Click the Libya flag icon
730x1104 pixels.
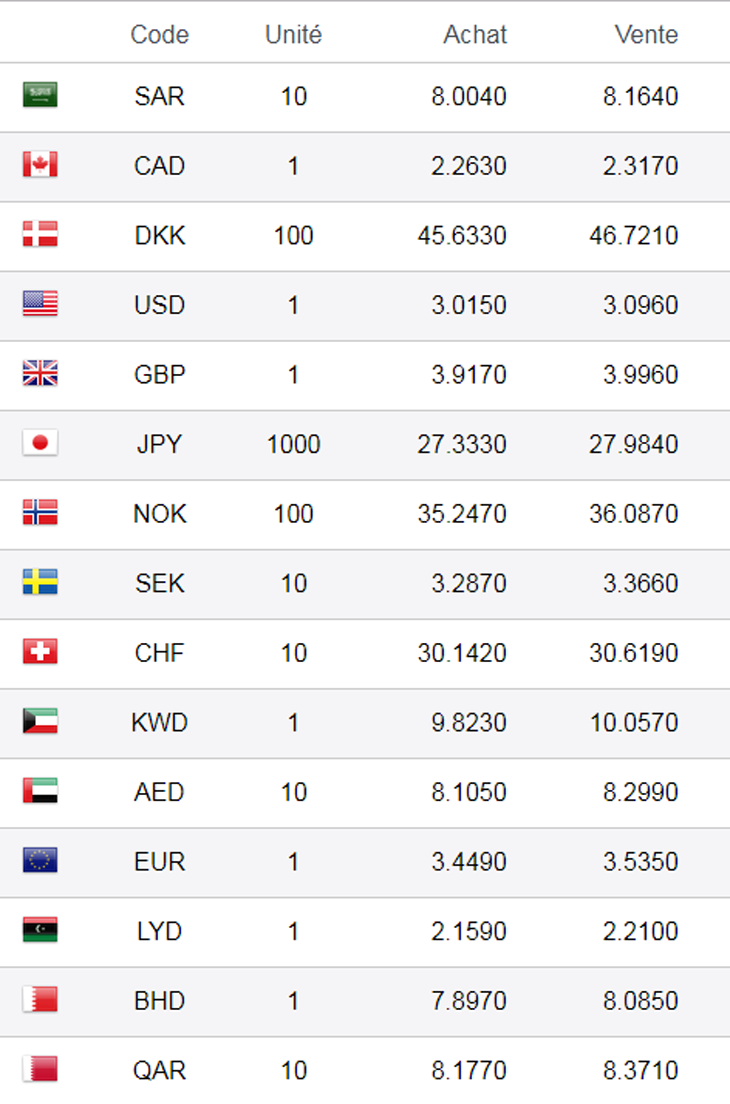pos(40,931)
